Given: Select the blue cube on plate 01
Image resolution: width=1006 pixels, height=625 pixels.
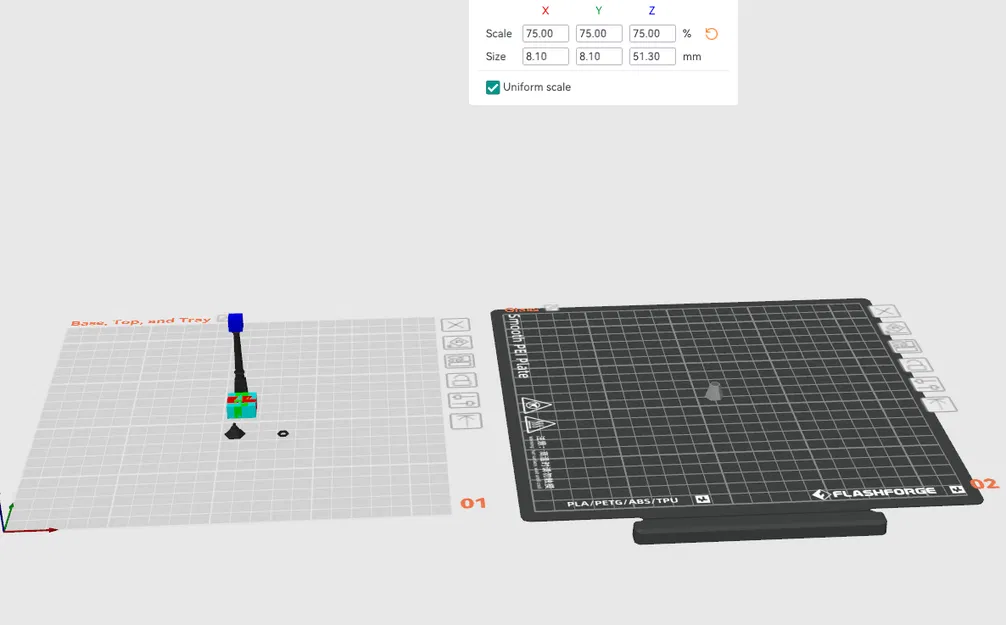Looking at the screenshot, I should (235, 323).
